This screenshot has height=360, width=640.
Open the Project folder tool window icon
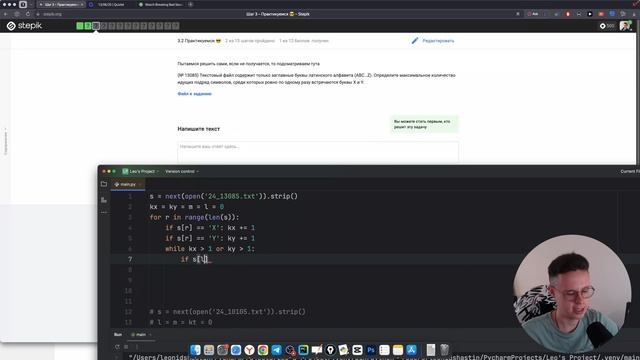[x=104, y=184]
